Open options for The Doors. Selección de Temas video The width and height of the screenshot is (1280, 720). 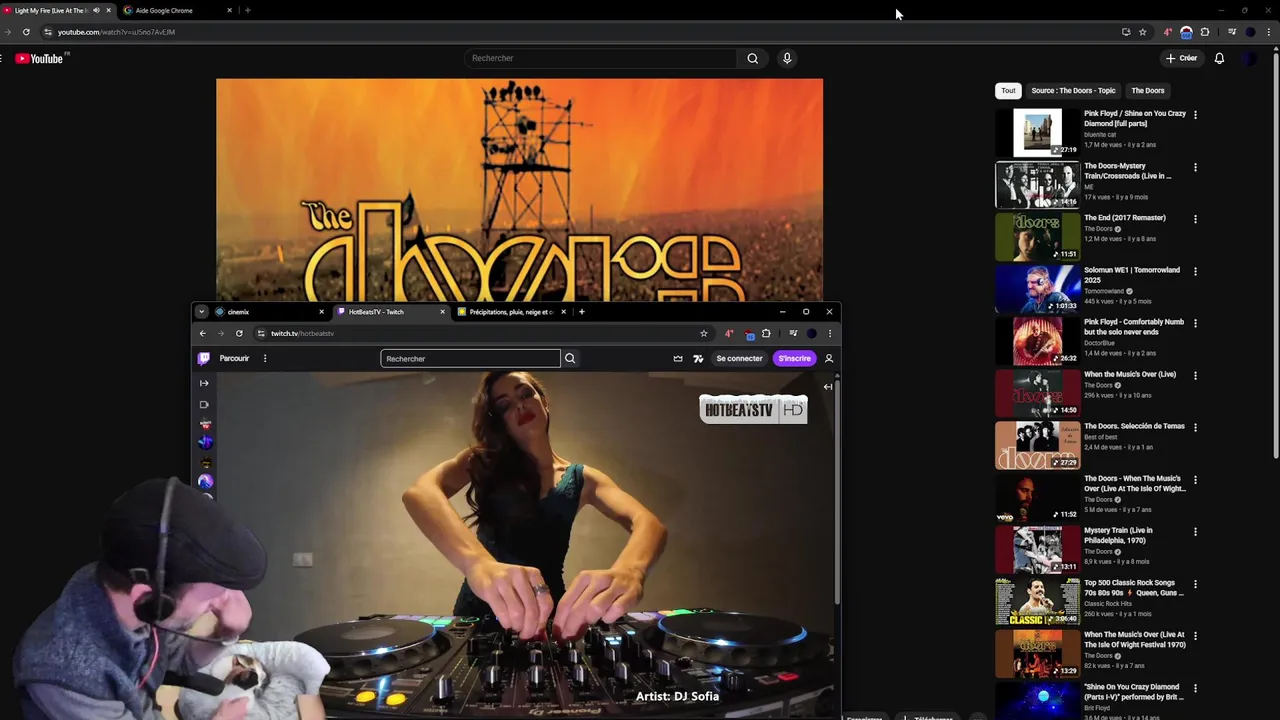pyautogui.click(x=1195, y=427)
